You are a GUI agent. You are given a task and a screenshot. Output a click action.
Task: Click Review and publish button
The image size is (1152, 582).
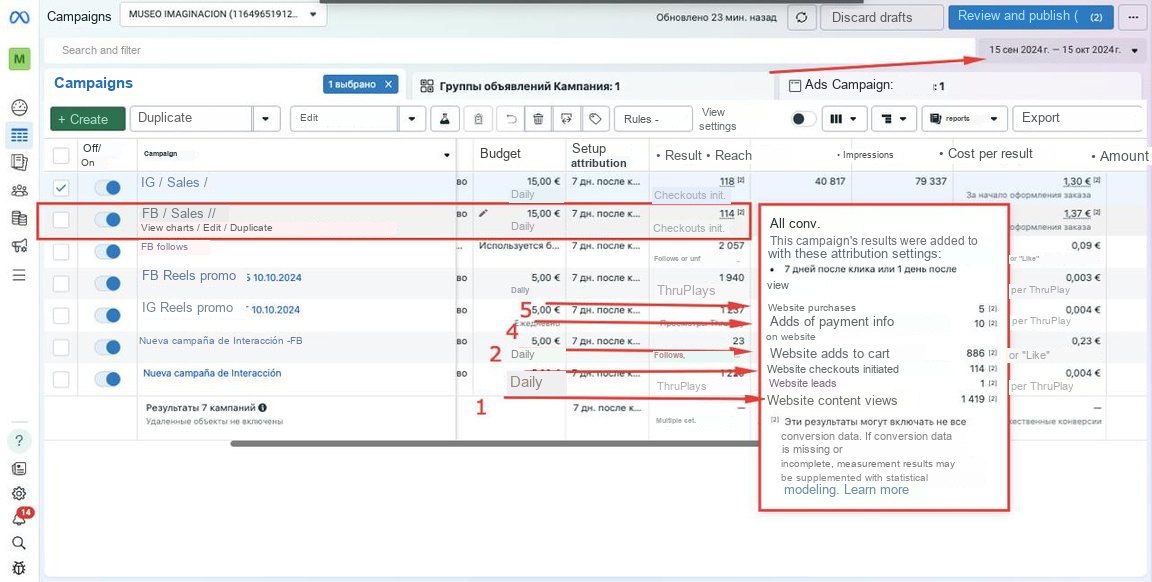click(1031, 17)
